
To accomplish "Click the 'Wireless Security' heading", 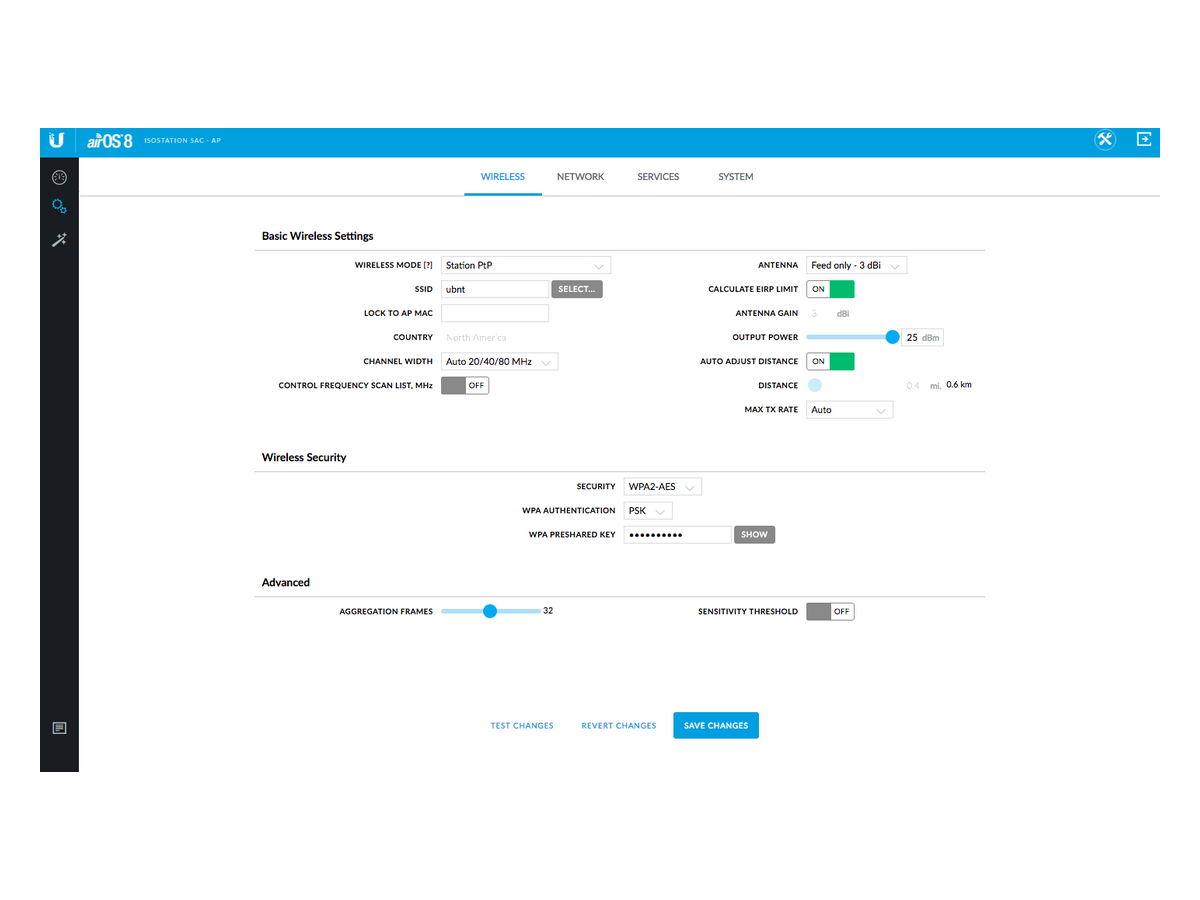I will (x=304, y=458).
